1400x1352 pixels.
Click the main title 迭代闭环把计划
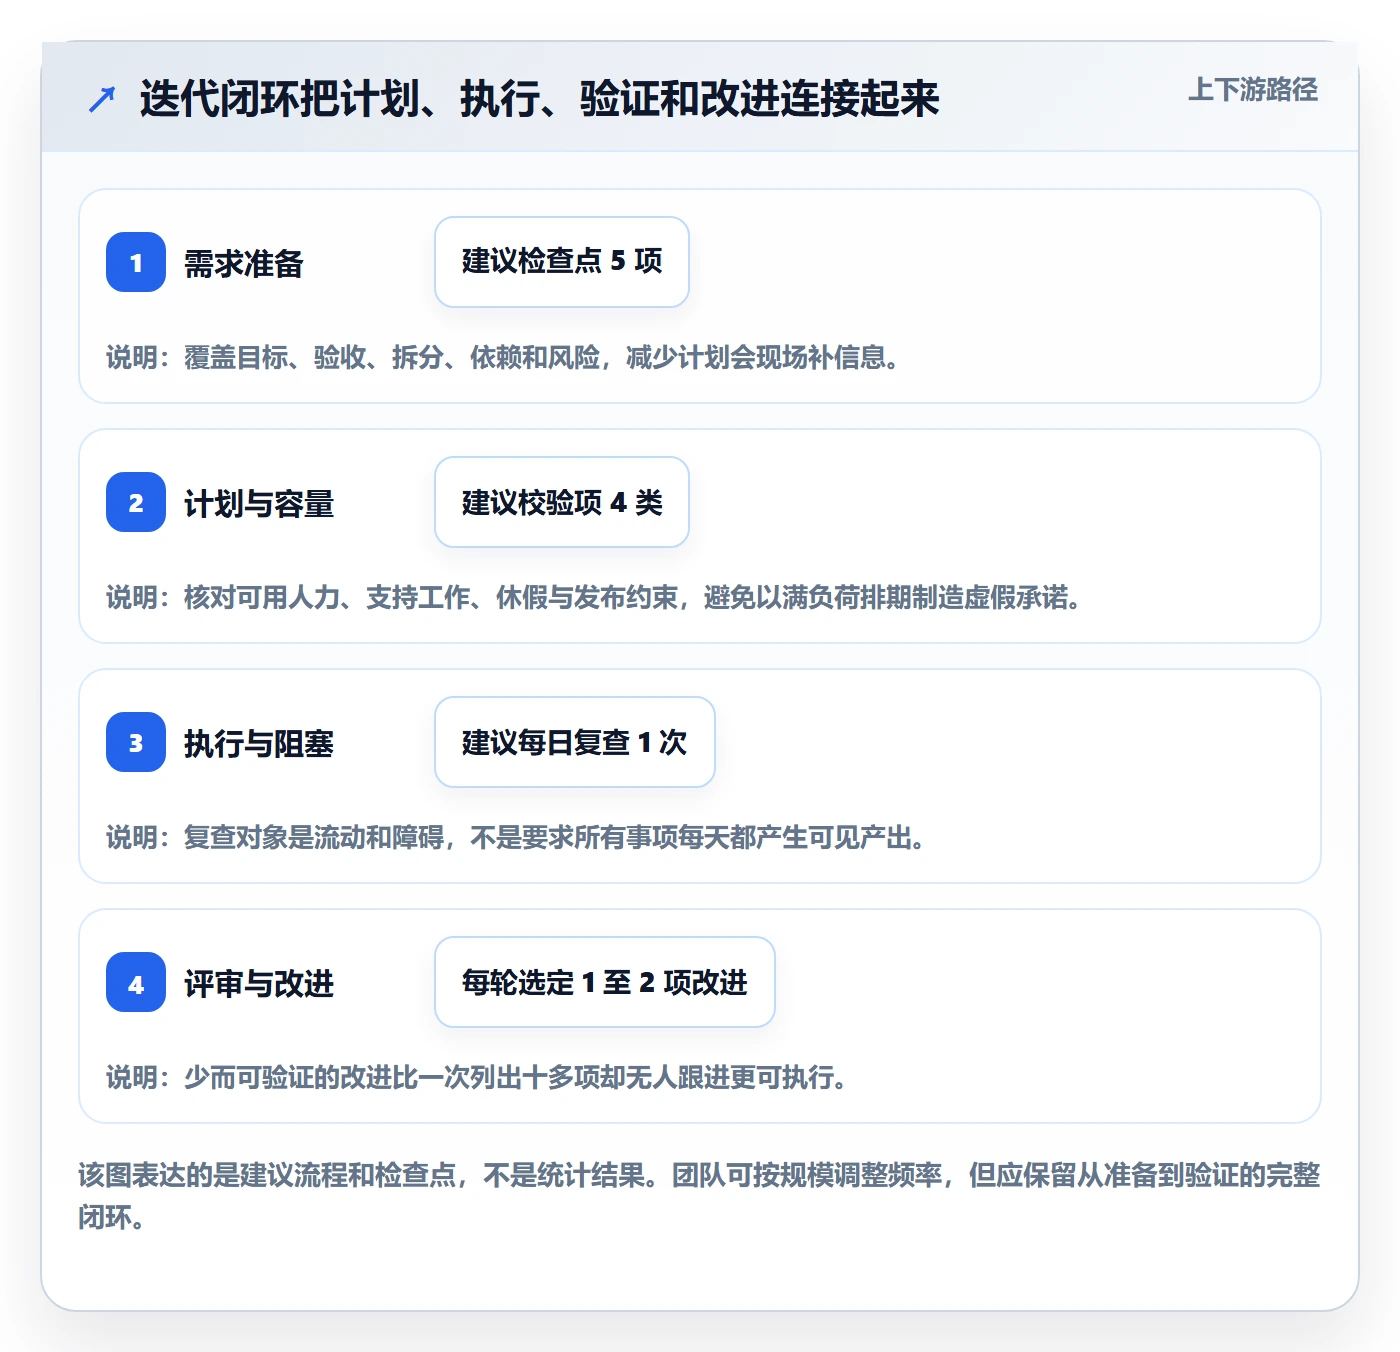540,99
